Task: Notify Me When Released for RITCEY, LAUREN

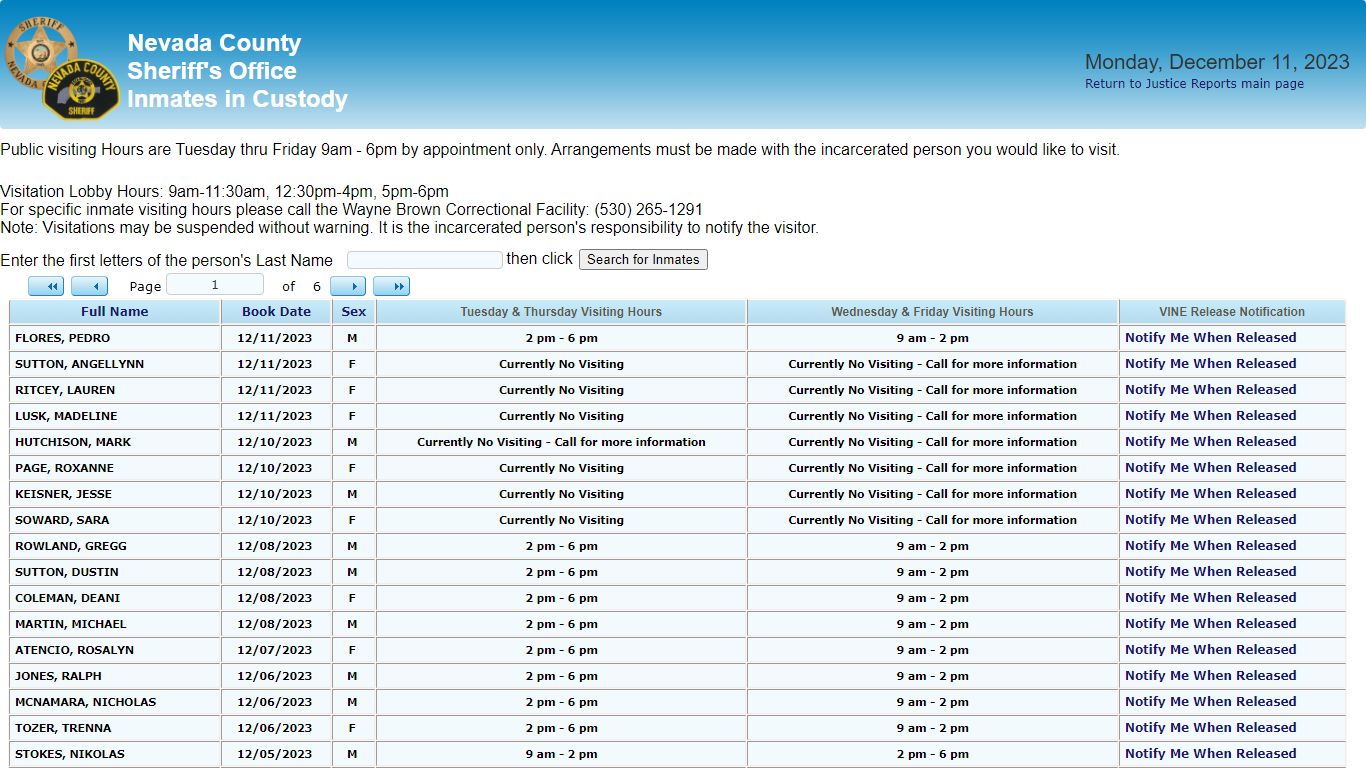Action: pos(1210,390)
